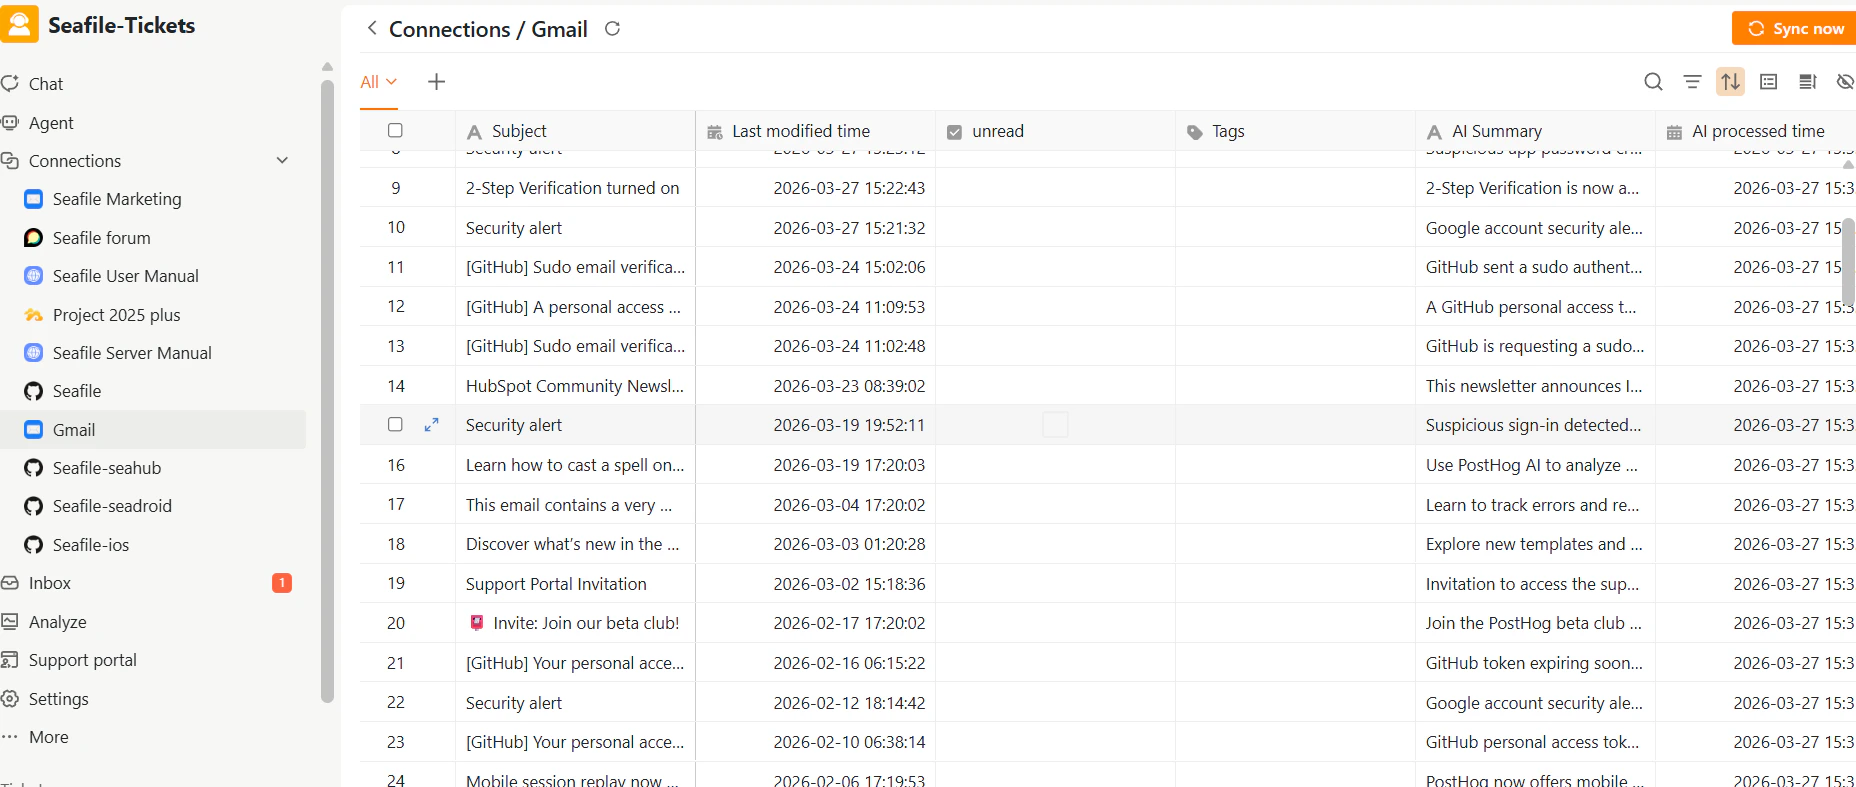The height and width of the screenshot is (787, 1856).
Task: Click the table vertical scrollbar
Action: point(1848,260)
